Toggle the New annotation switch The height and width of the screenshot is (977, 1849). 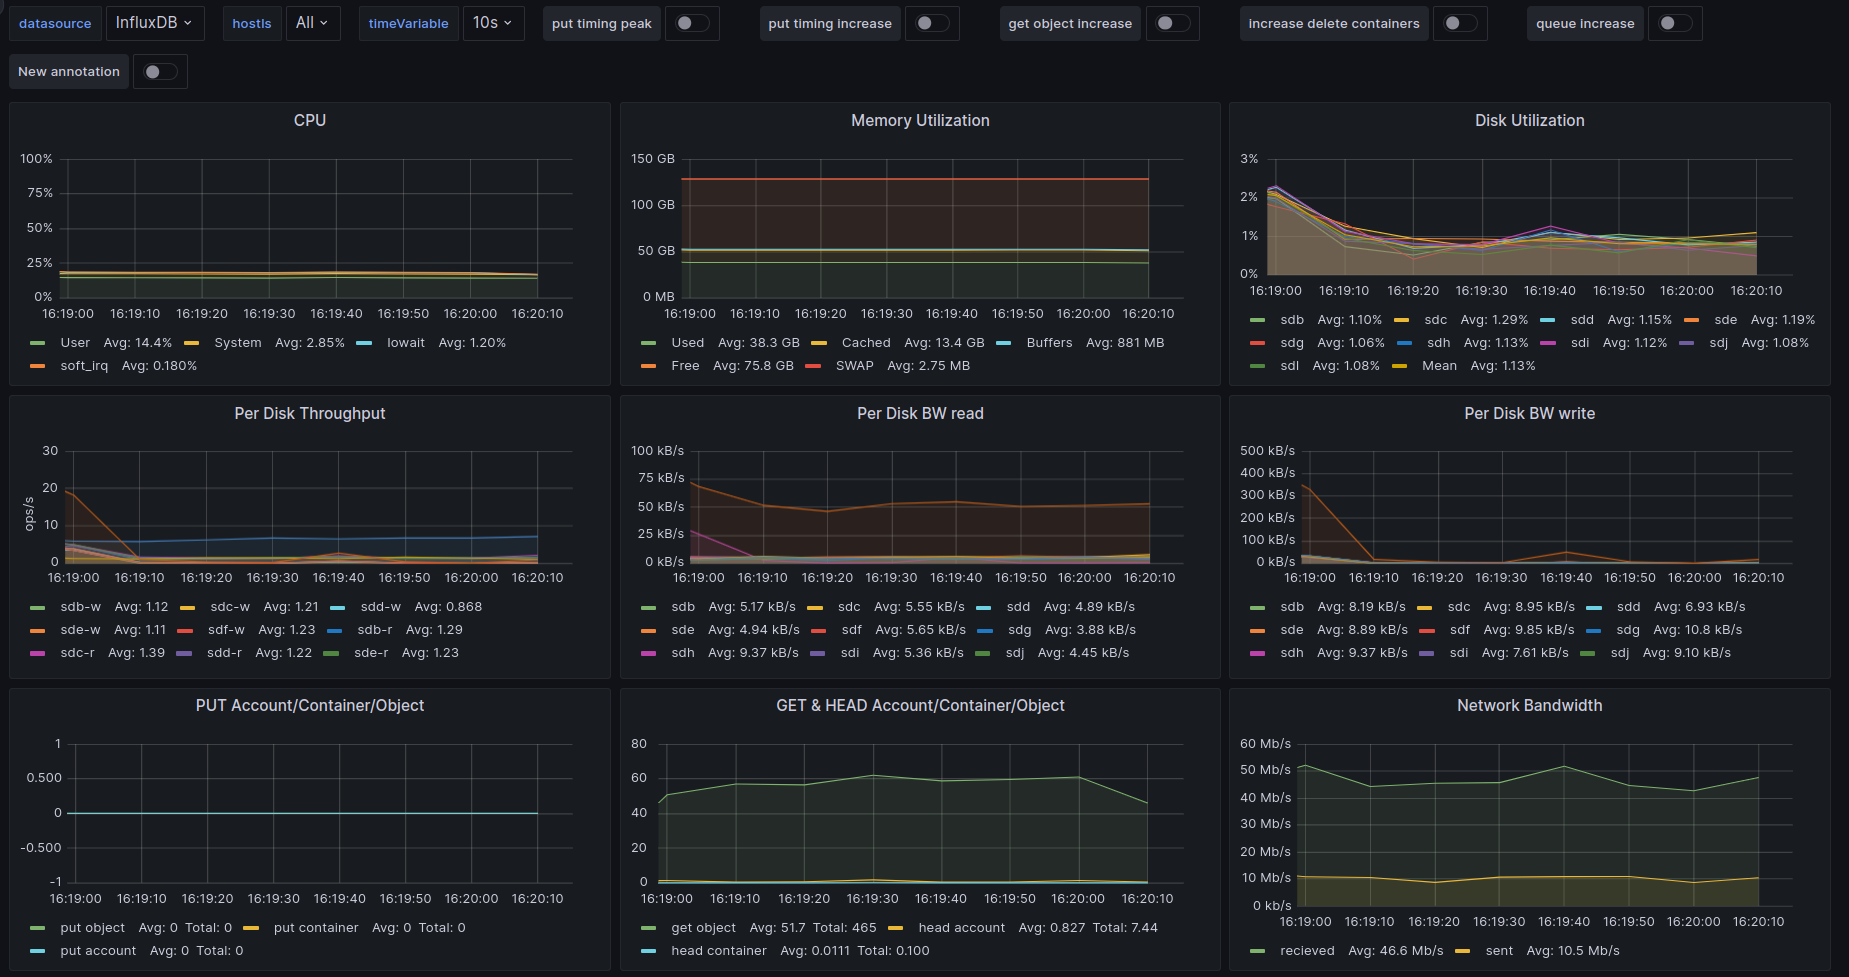160,72
